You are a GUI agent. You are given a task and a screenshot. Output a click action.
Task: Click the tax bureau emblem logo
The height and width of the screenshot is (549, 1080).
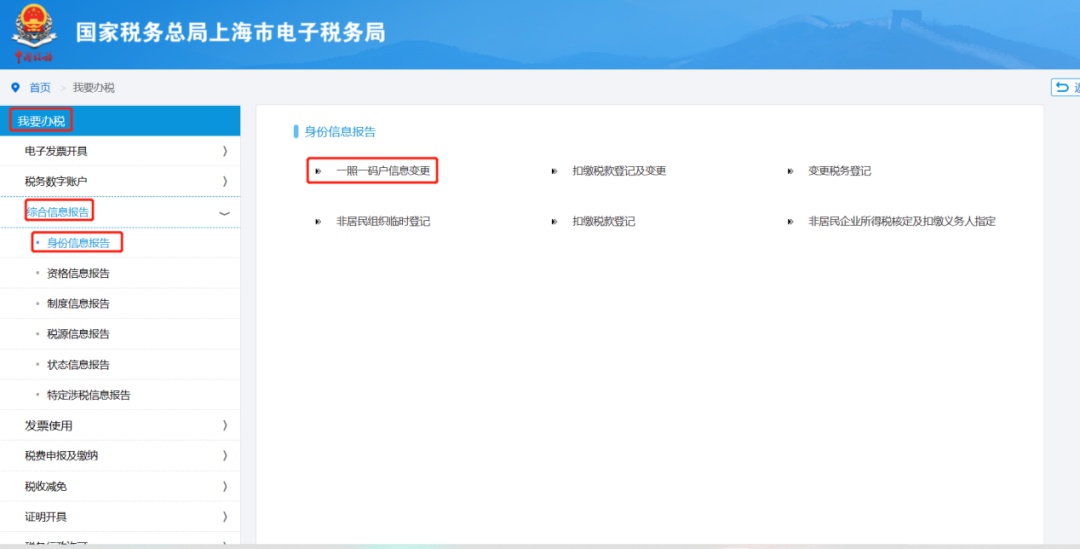(34, 33)
